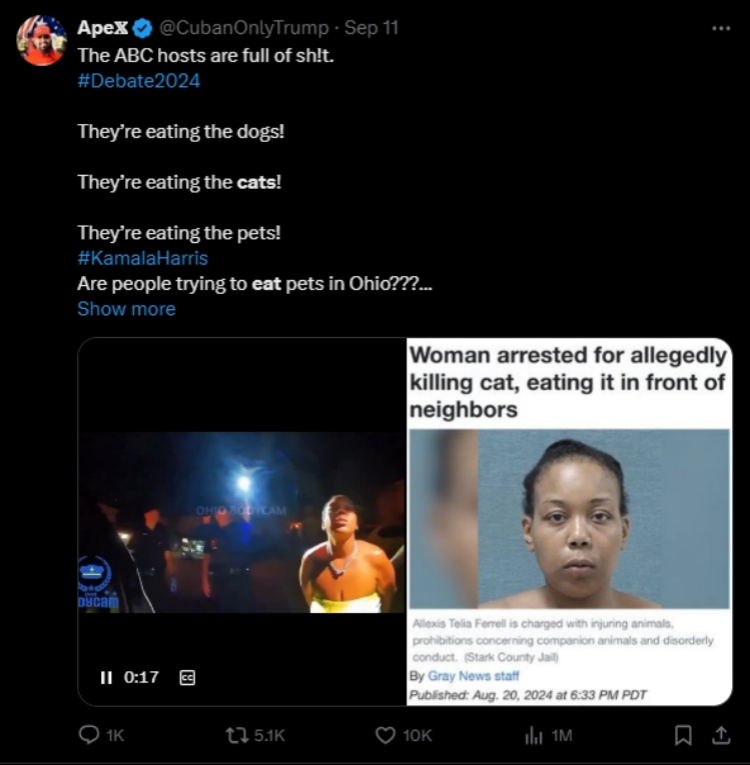Open the #KamalaHarris hashtag
750x765 pixels.
click(142, 258)
